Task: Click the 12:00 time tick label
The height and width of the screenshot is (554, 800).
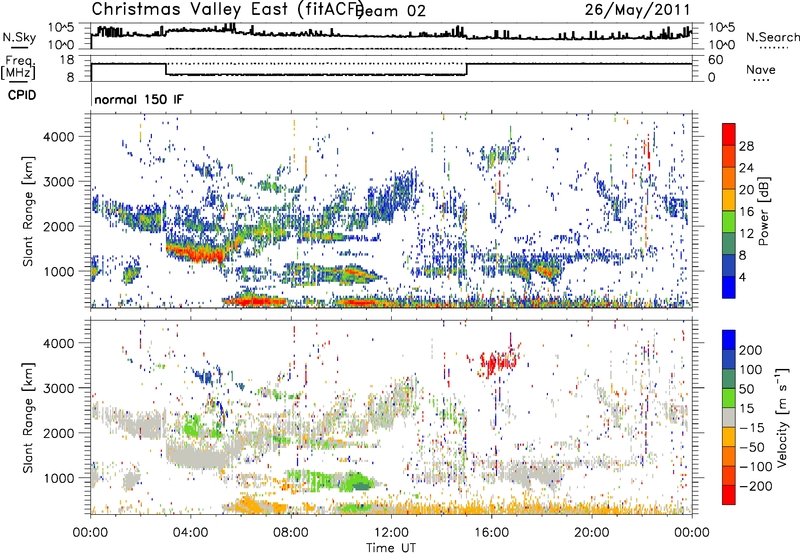Action: tap(391, 533)
